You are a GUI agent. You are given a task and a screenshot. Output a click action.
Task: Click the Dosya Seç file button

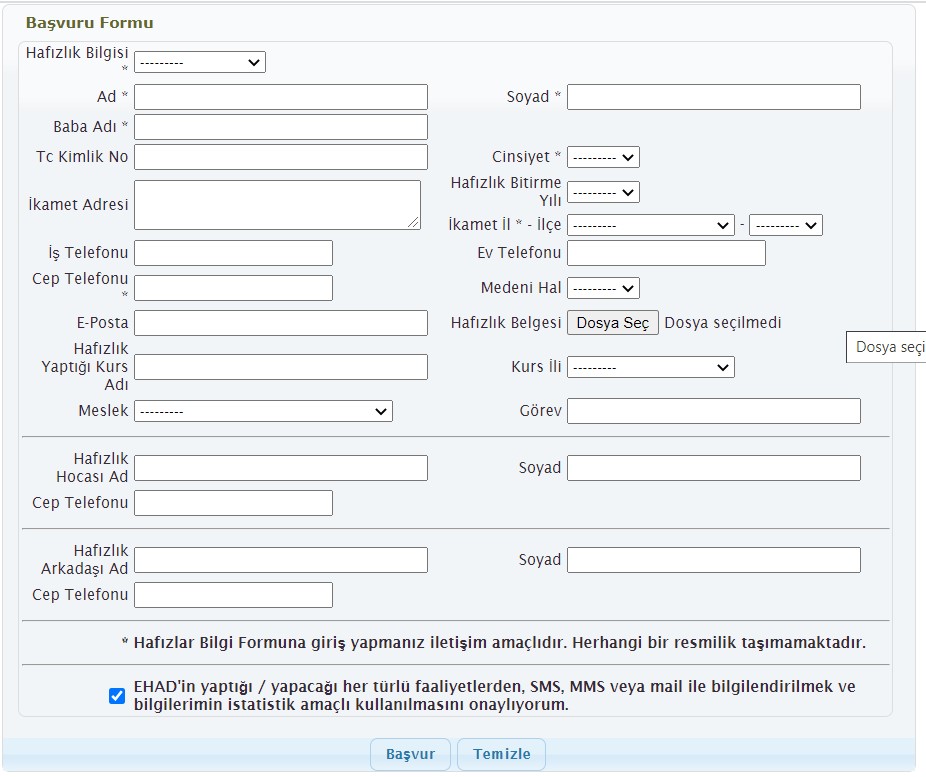point(613,323)
